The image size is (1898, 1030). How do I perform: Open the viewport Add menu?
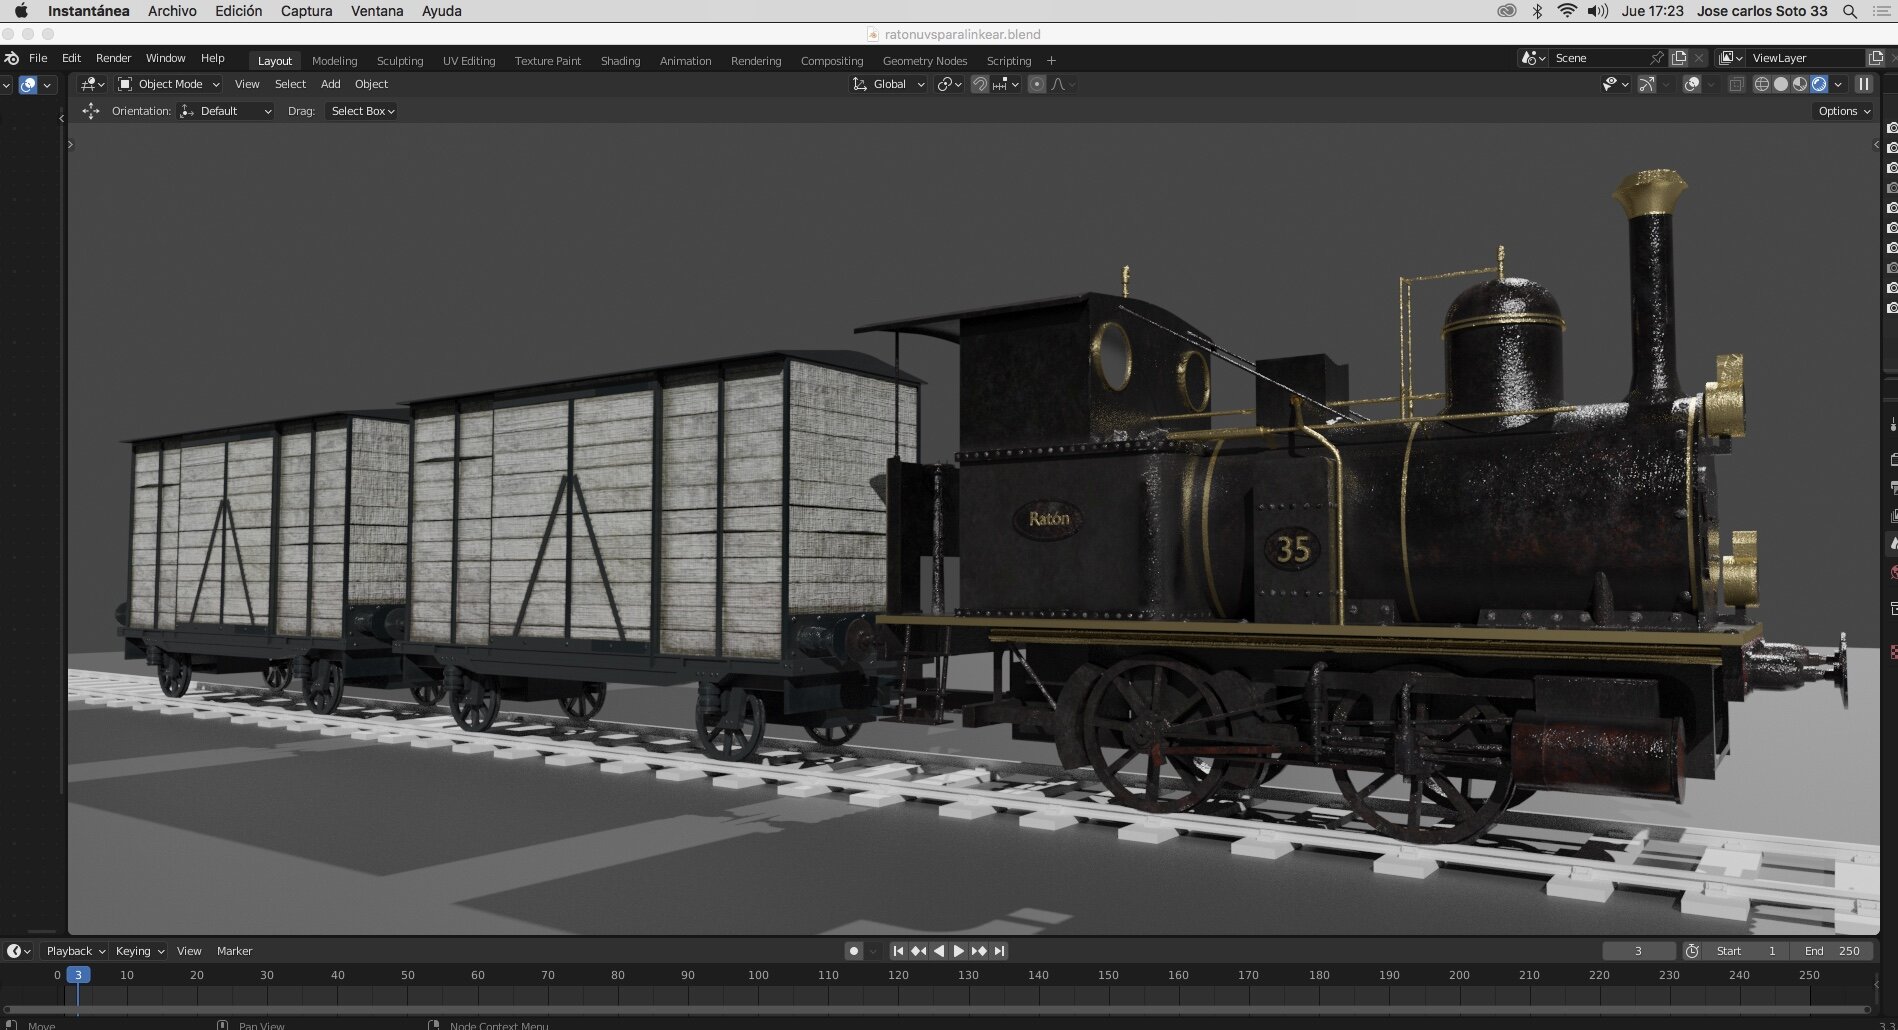pyautogui.click(x=330, y=84)
